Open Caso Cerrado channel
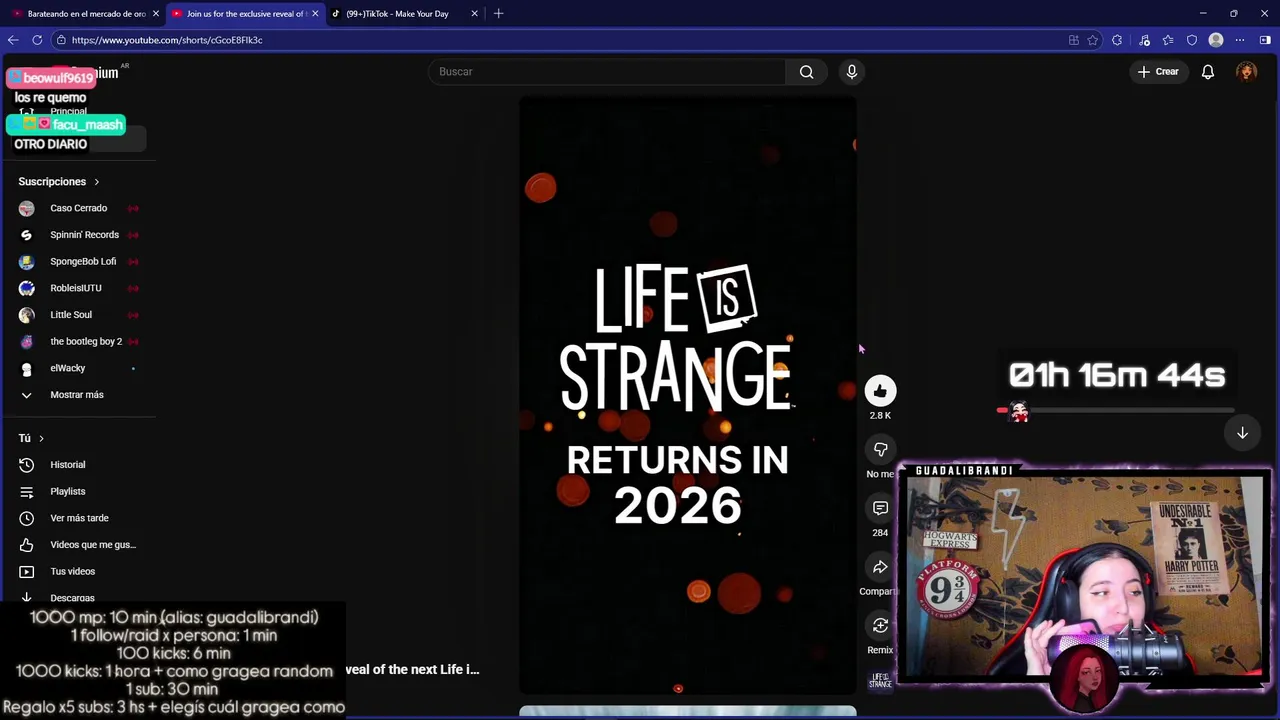The image size is (1280, 720). (x=78, y=208)
